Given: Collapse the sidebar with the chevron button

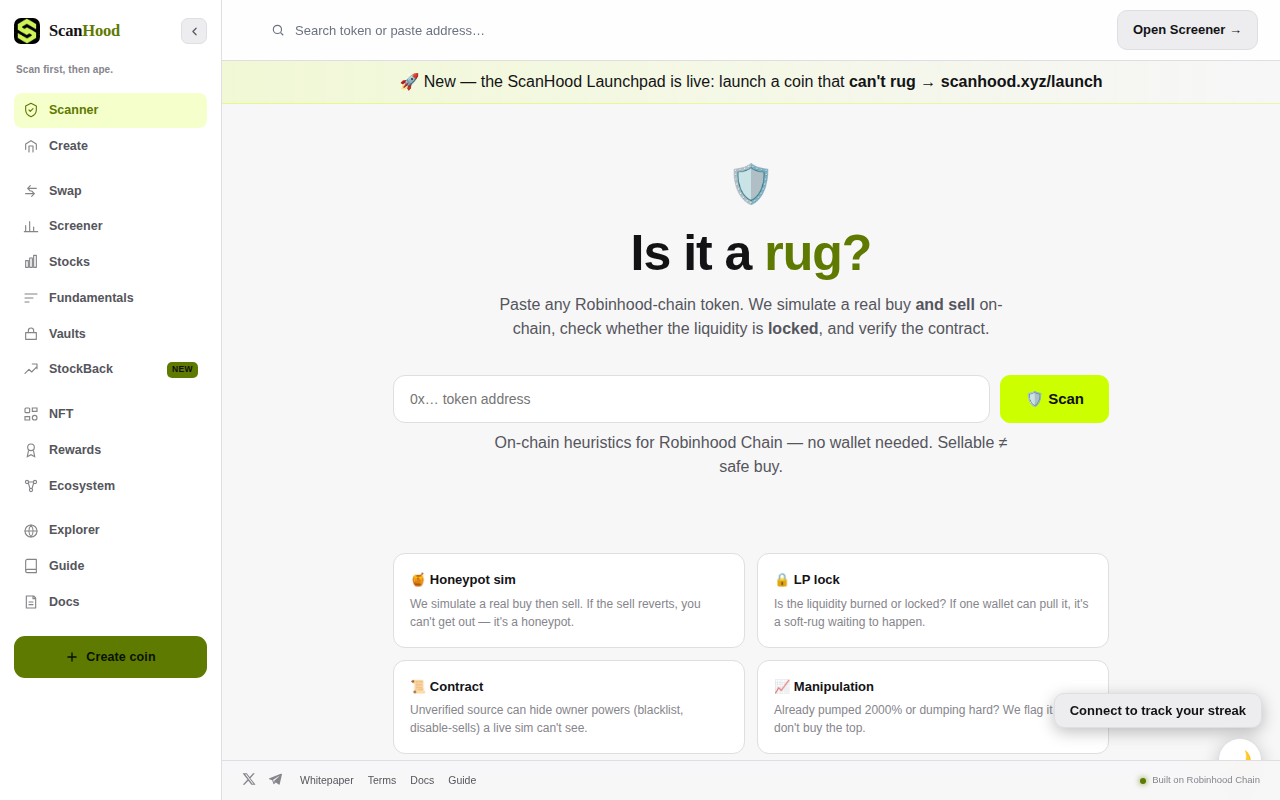Looking at the screenshot, I should click(x=194, y=31).
